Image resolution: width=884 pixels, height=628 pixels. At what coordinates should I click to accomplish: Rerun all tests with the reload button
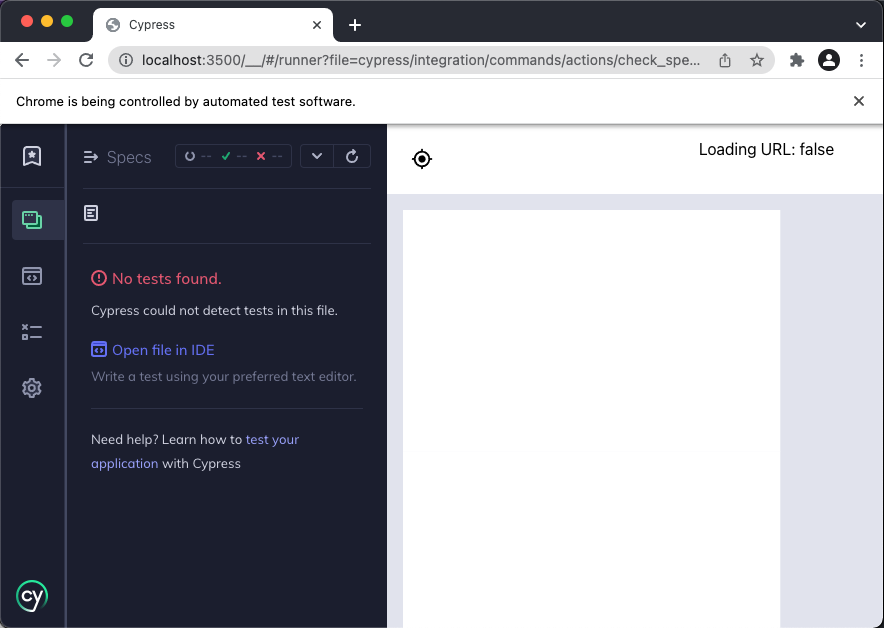[352, 156]
